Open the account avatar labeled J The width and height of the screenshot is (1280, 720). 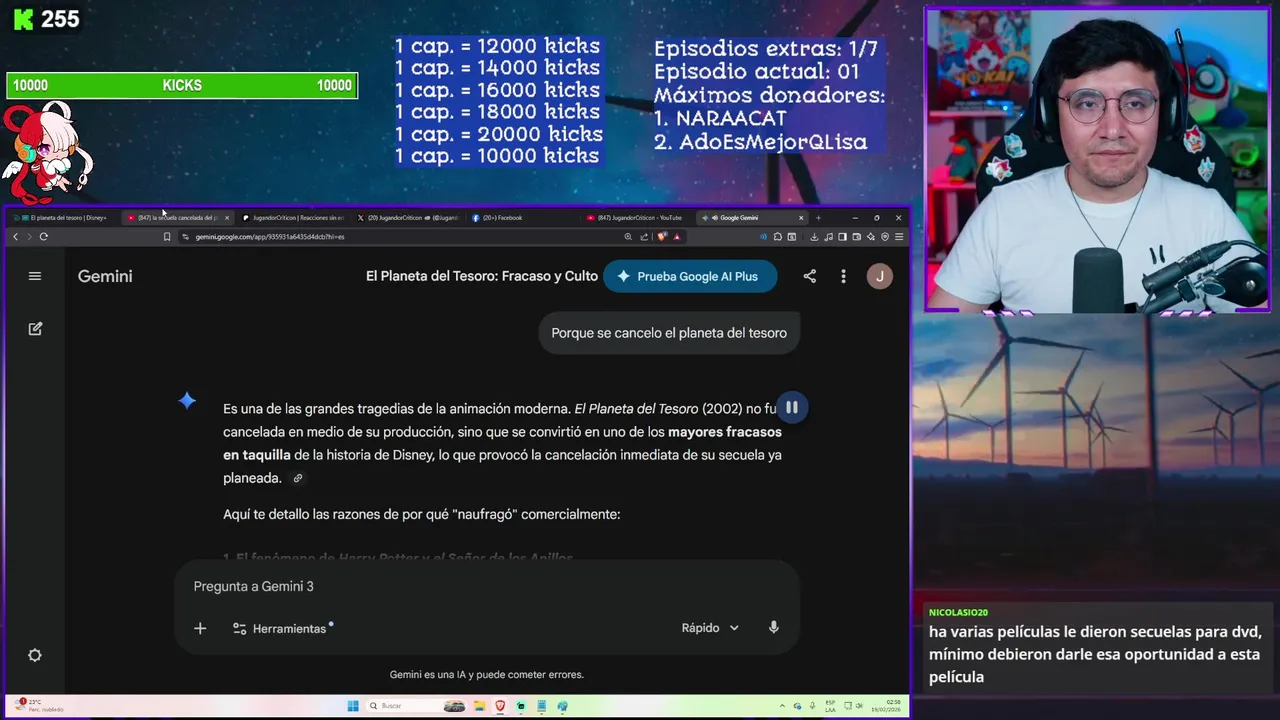pos(880,276)
